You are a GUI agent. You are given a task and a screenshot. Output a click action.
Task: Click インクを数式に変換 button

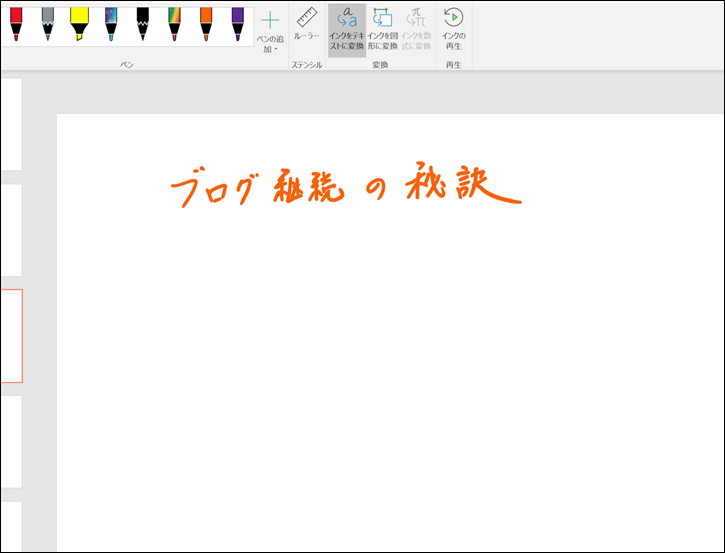(x=416, y=30)
